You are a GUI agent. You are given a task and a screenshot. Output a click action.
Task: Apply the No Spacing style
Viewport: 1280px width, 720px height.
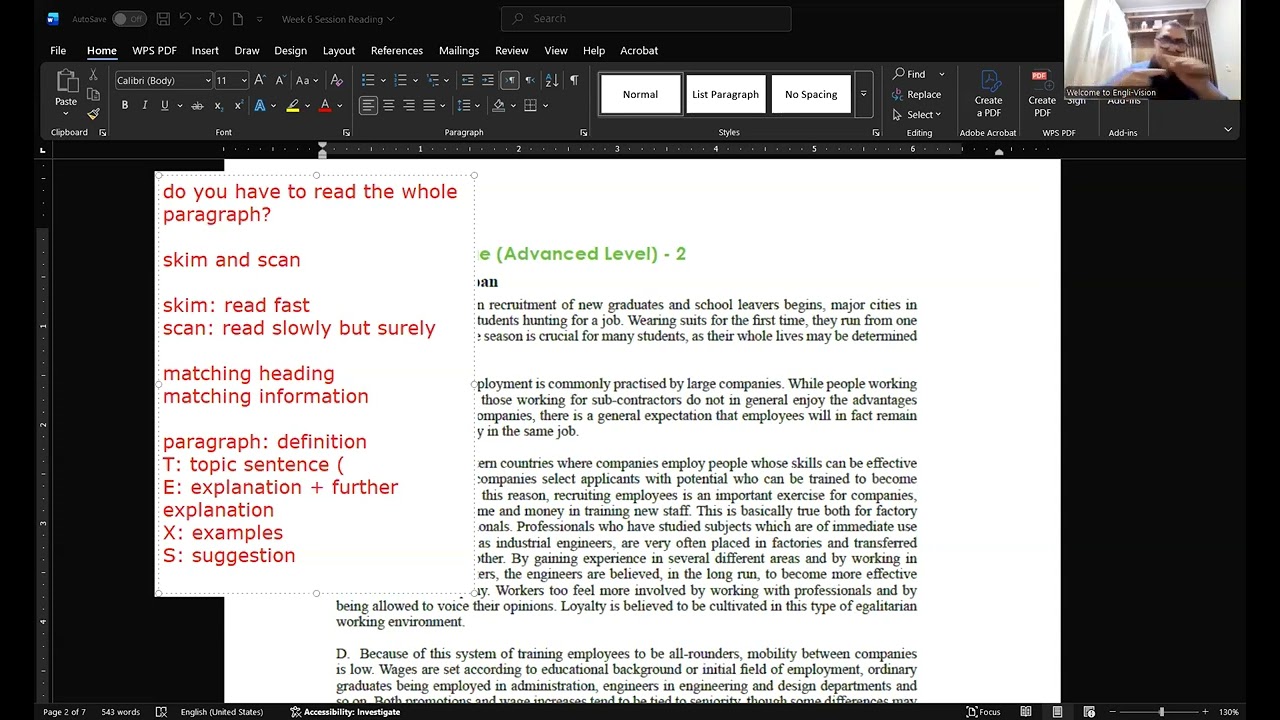pos(811,94)
